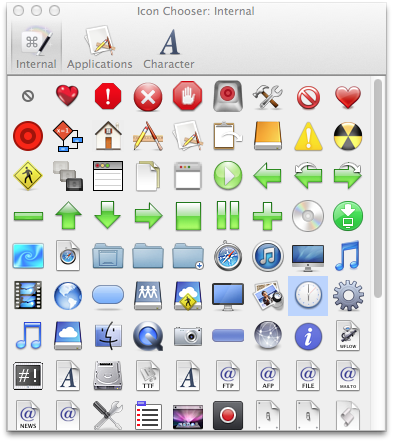This screenshot has width=393, height=442.
Task: Click the vertical scrollbar thumb
Action: point(377,188)
